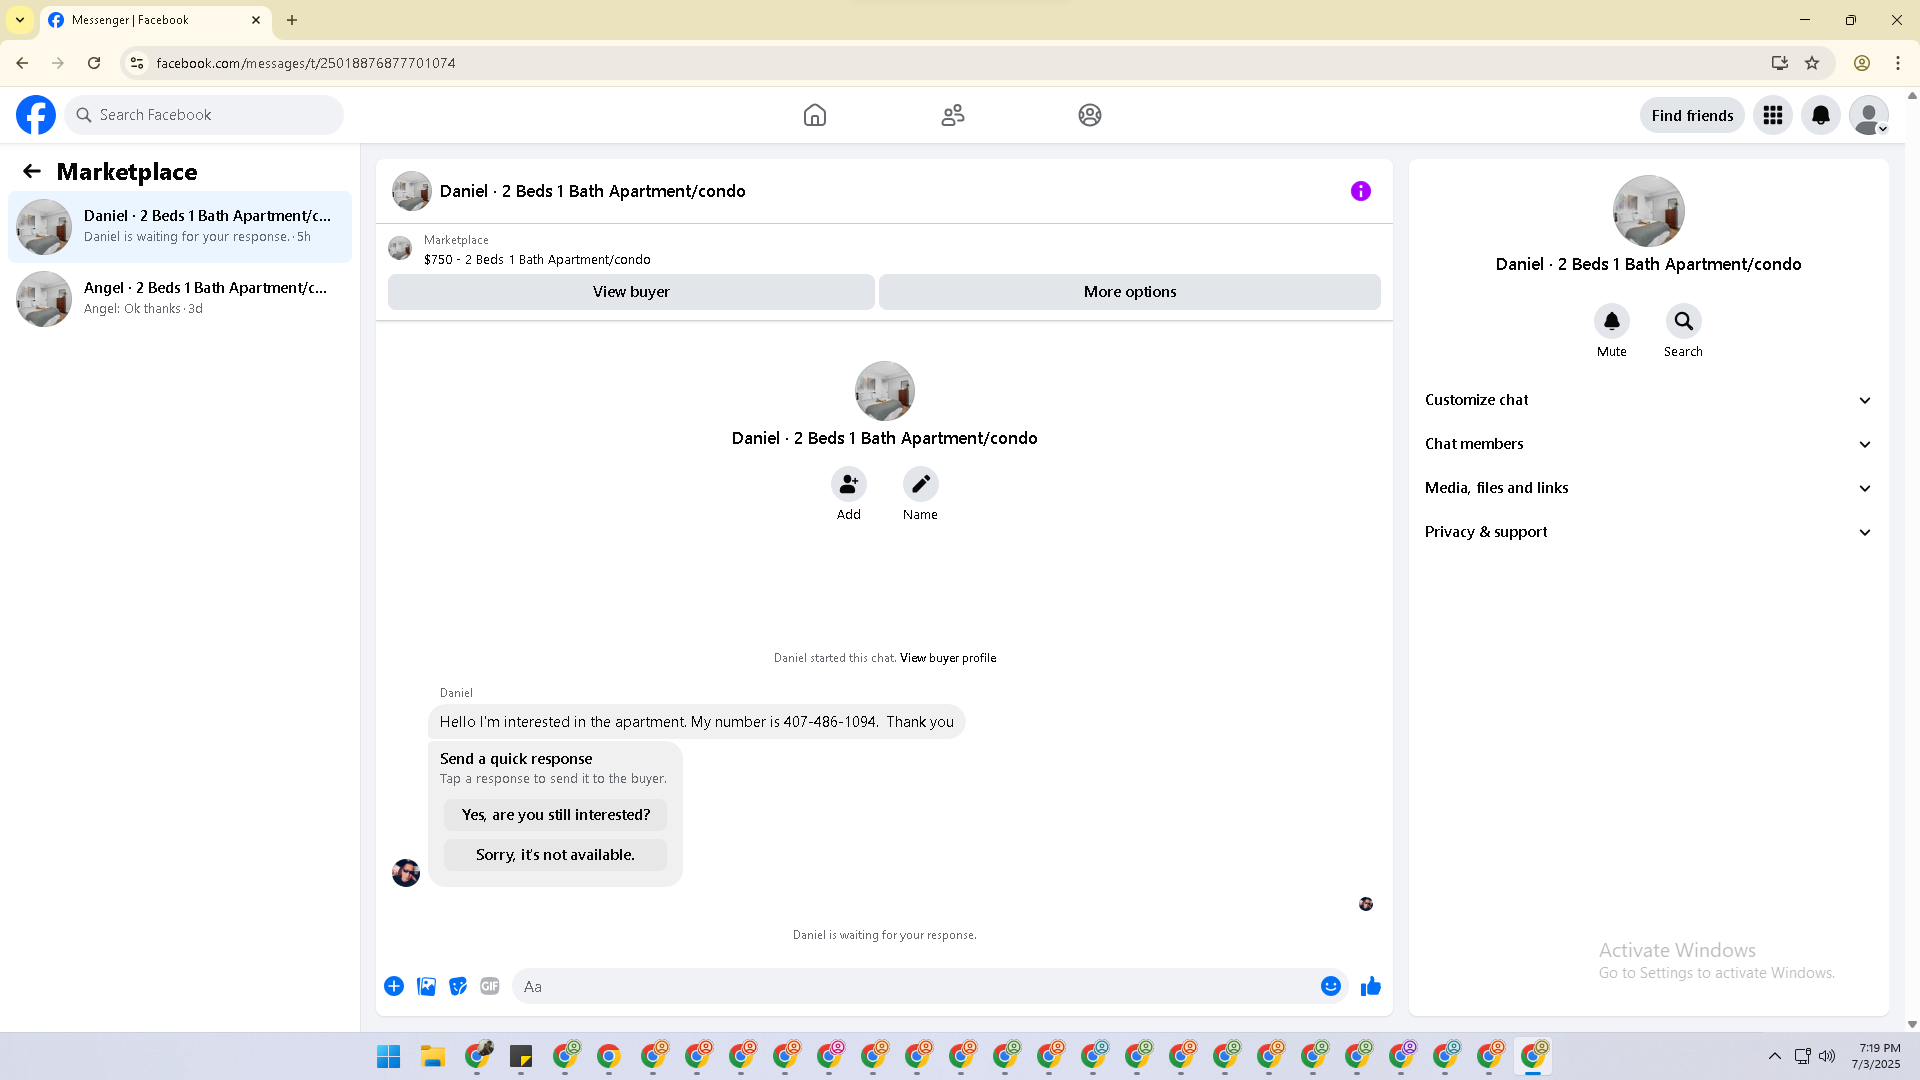
Task: Click the Aa message input field
Action: pyautogui.click(x=915, y=986)
